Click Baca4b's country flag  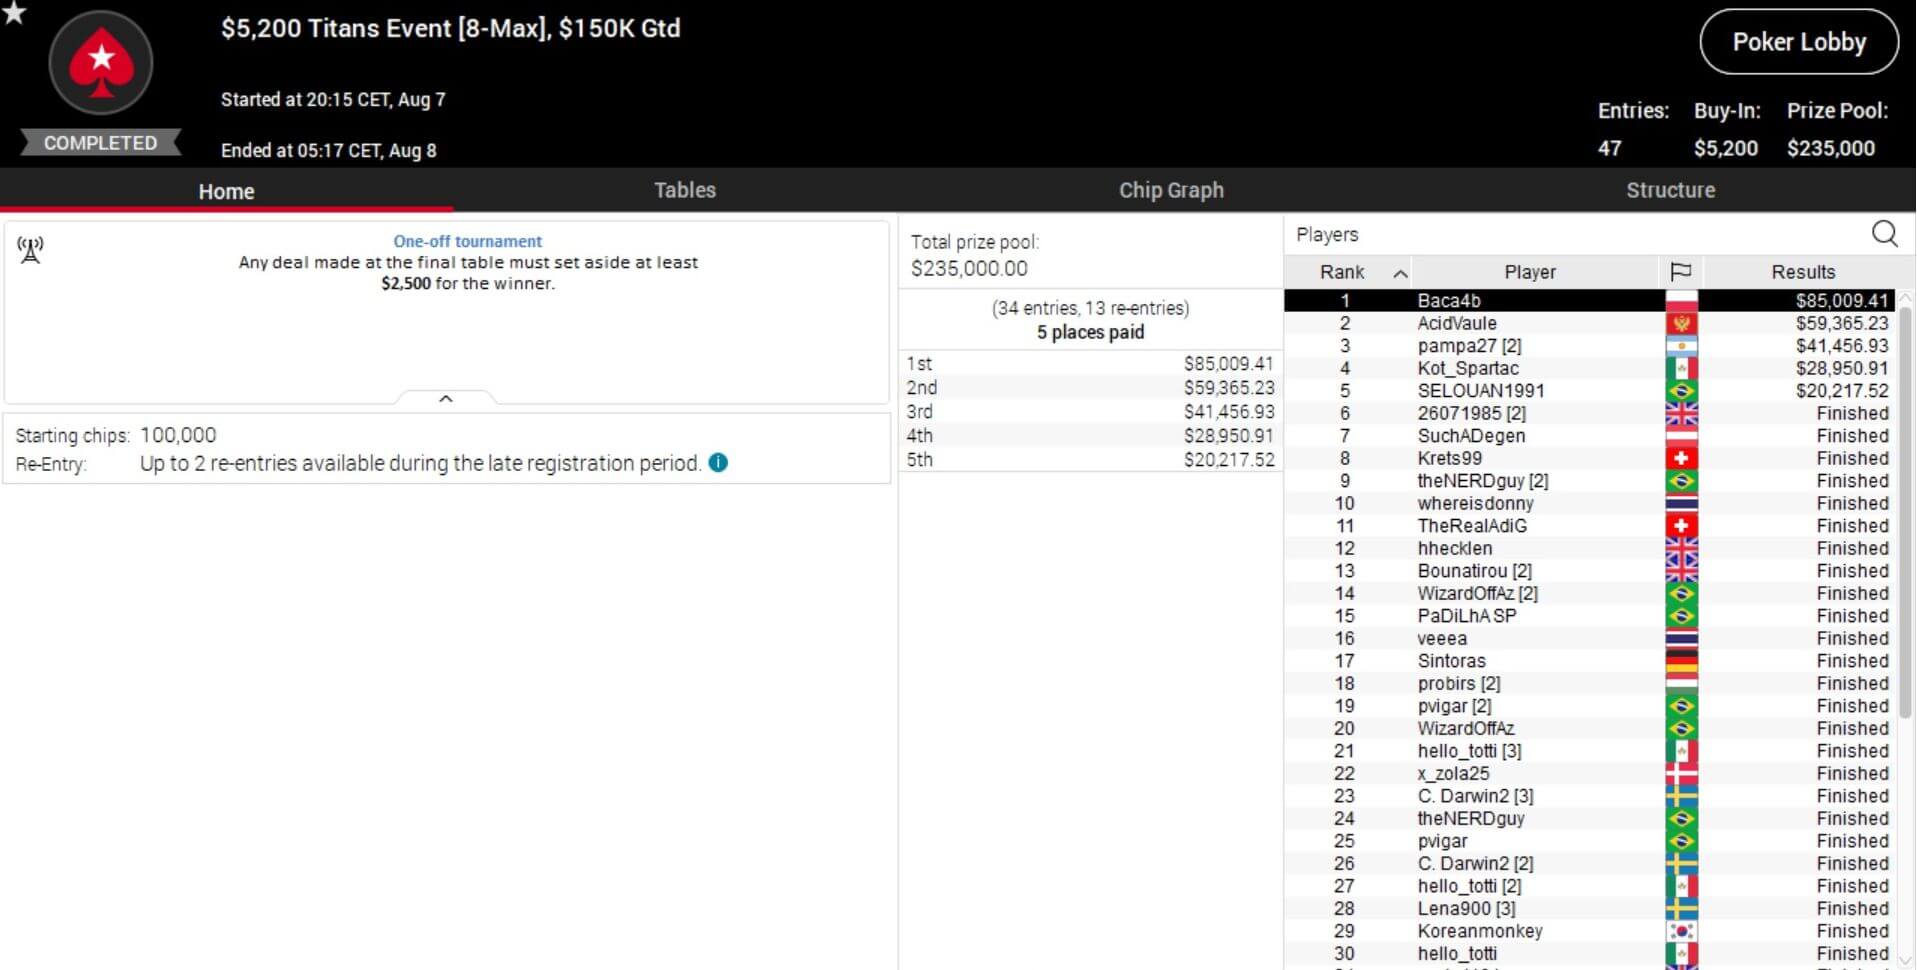point(1680,301)
